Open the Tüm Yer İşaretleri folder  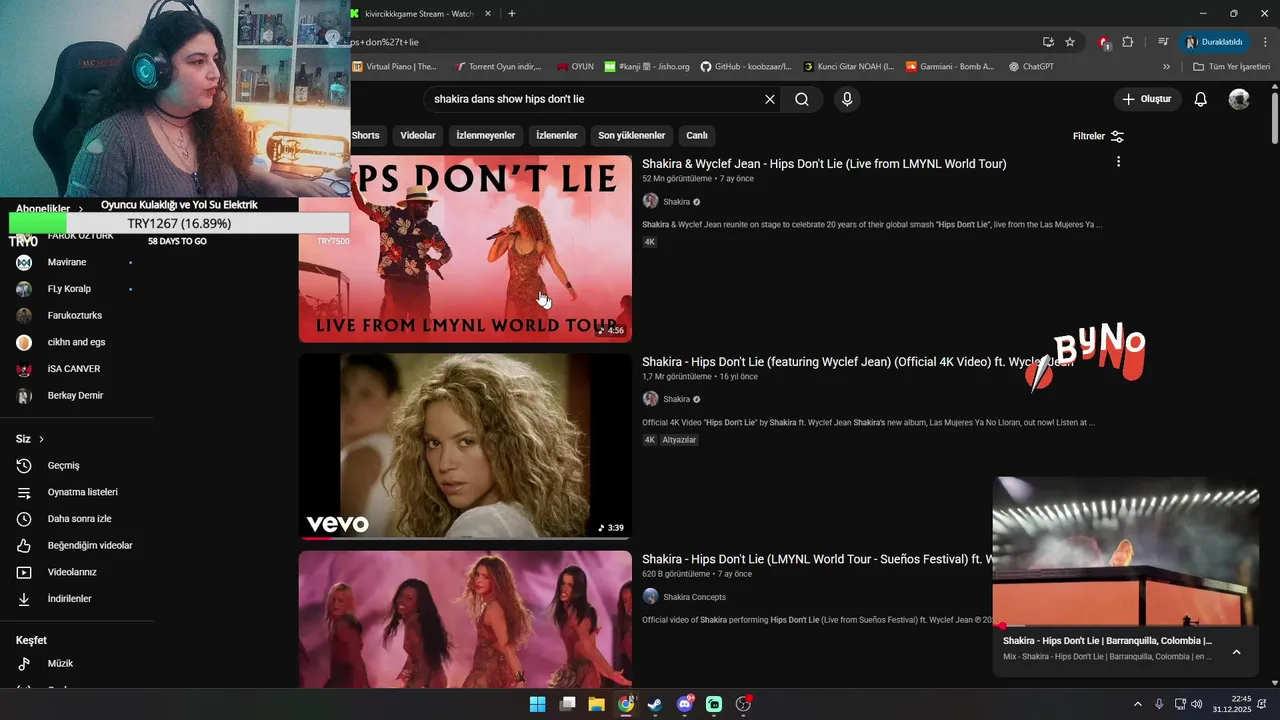pos(1232,67)
